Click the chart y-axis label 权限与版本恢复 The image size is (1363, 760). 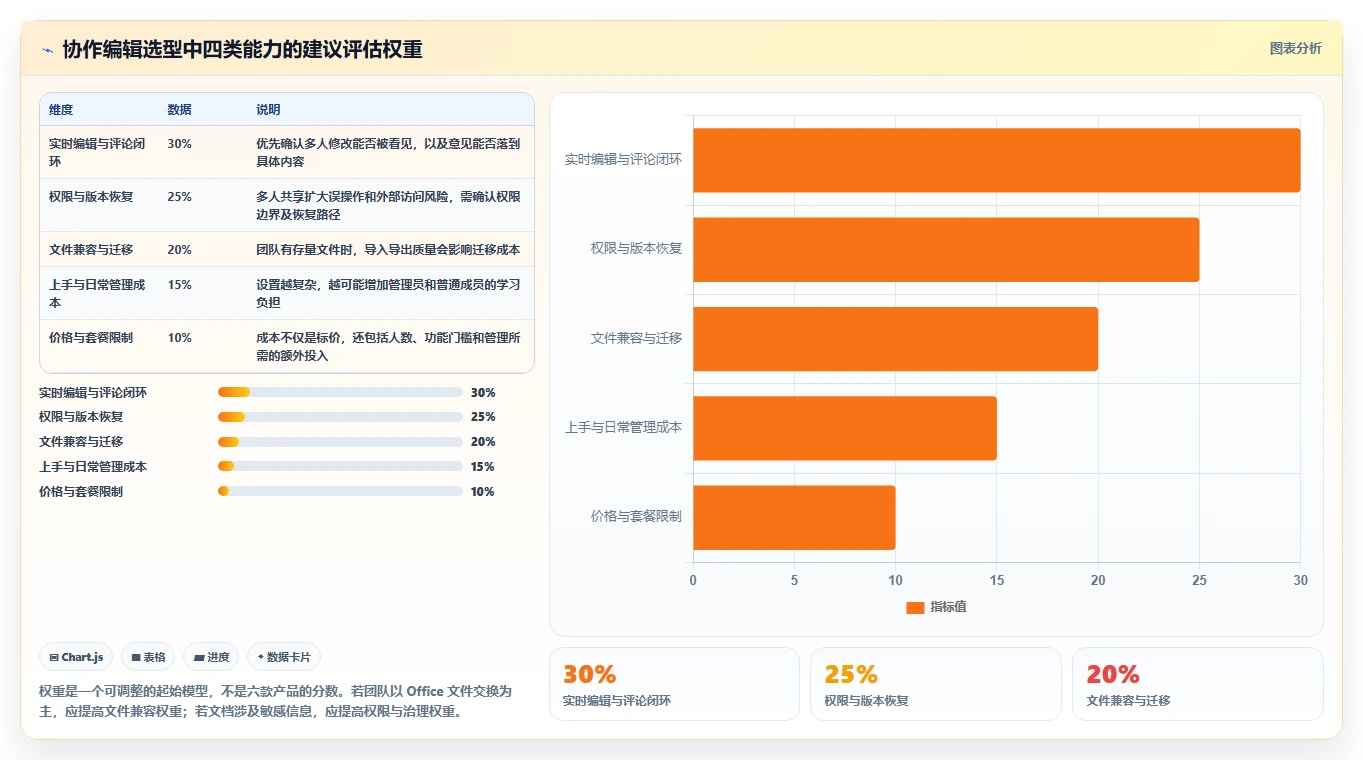[636, 248]
